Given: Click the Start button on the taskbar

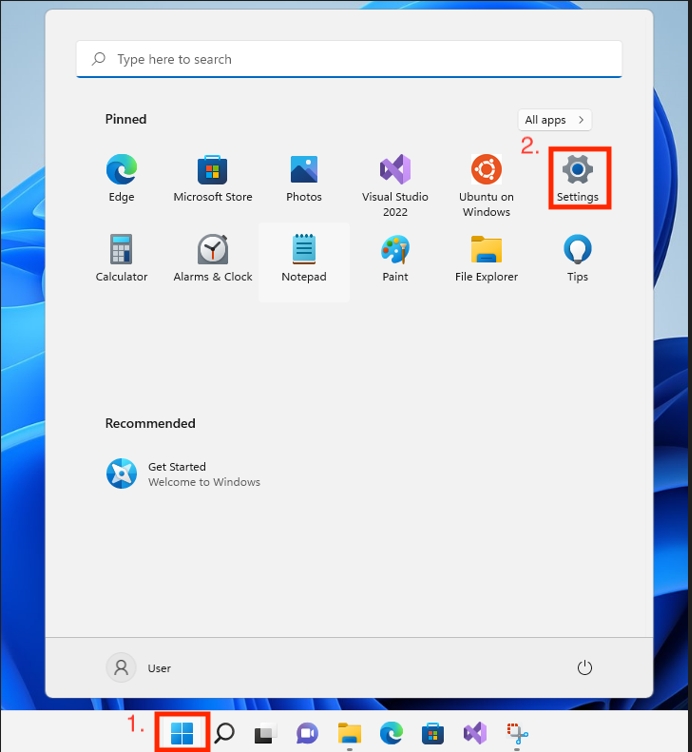Looking at the screenshot, I should pyautogui.click(x=182, y=733).
